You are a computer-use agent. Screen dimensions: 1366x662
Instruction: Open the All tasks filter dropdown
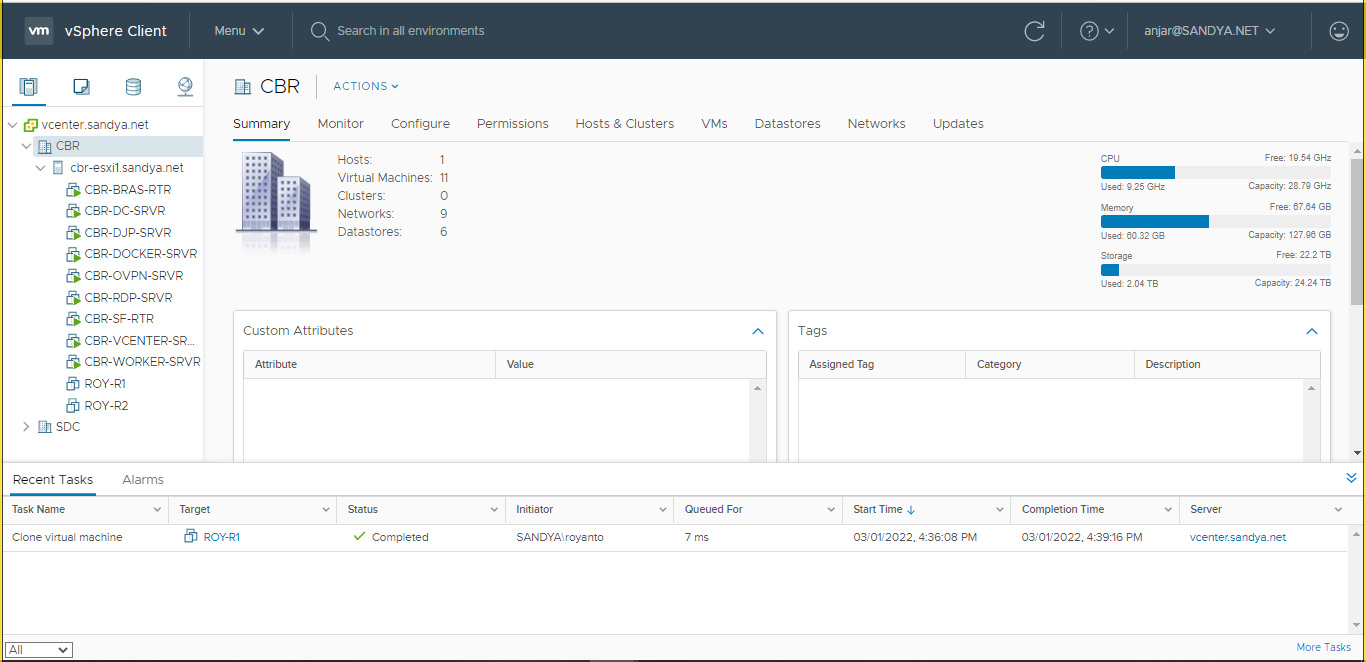[39, 650]
